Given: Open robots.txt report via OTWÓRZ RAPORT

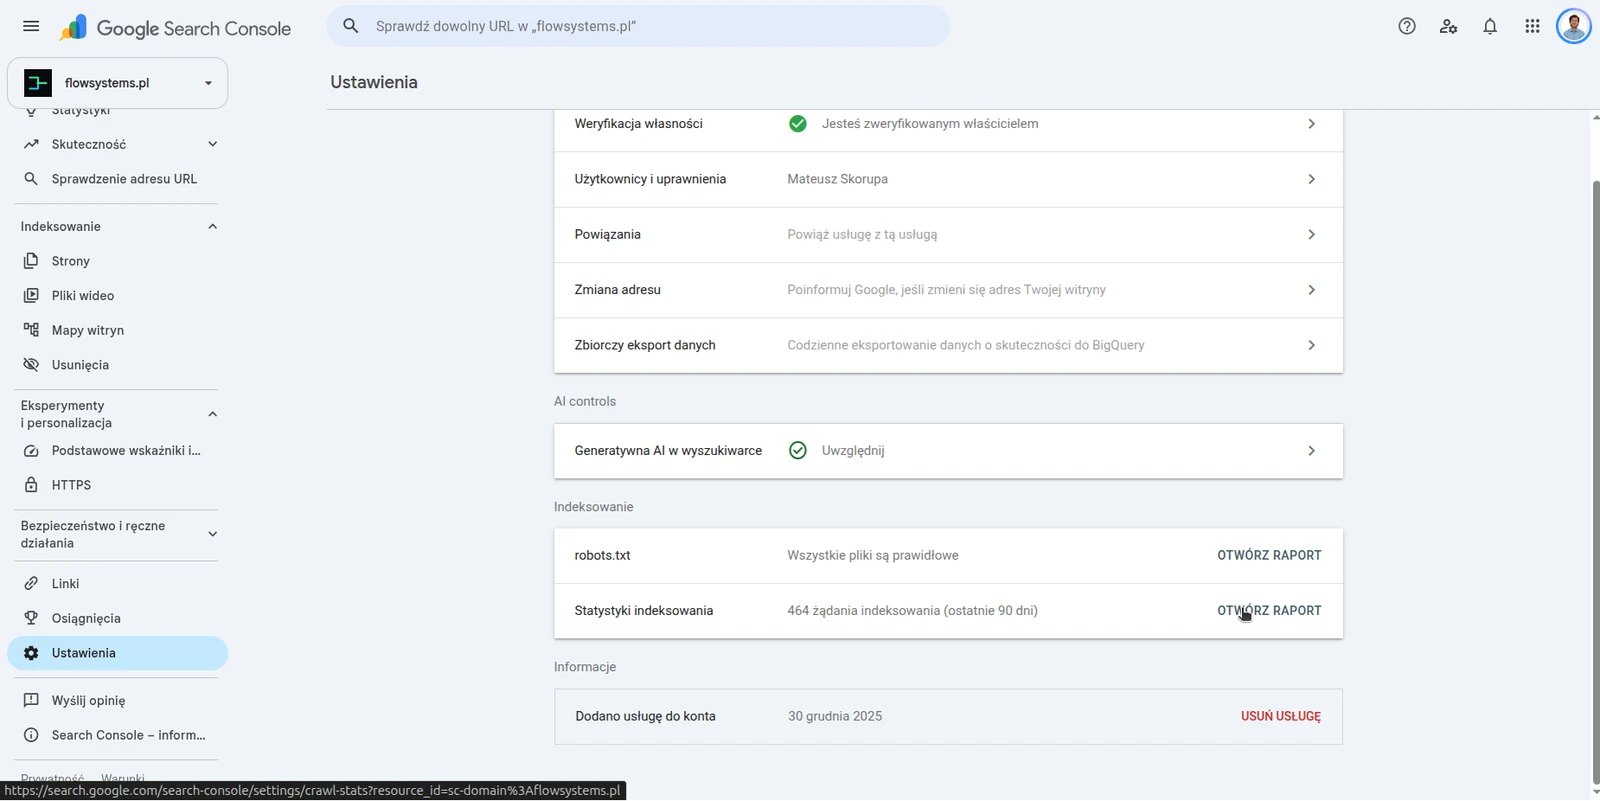Looking at the screenshot, I should [x=1269, y=556].
